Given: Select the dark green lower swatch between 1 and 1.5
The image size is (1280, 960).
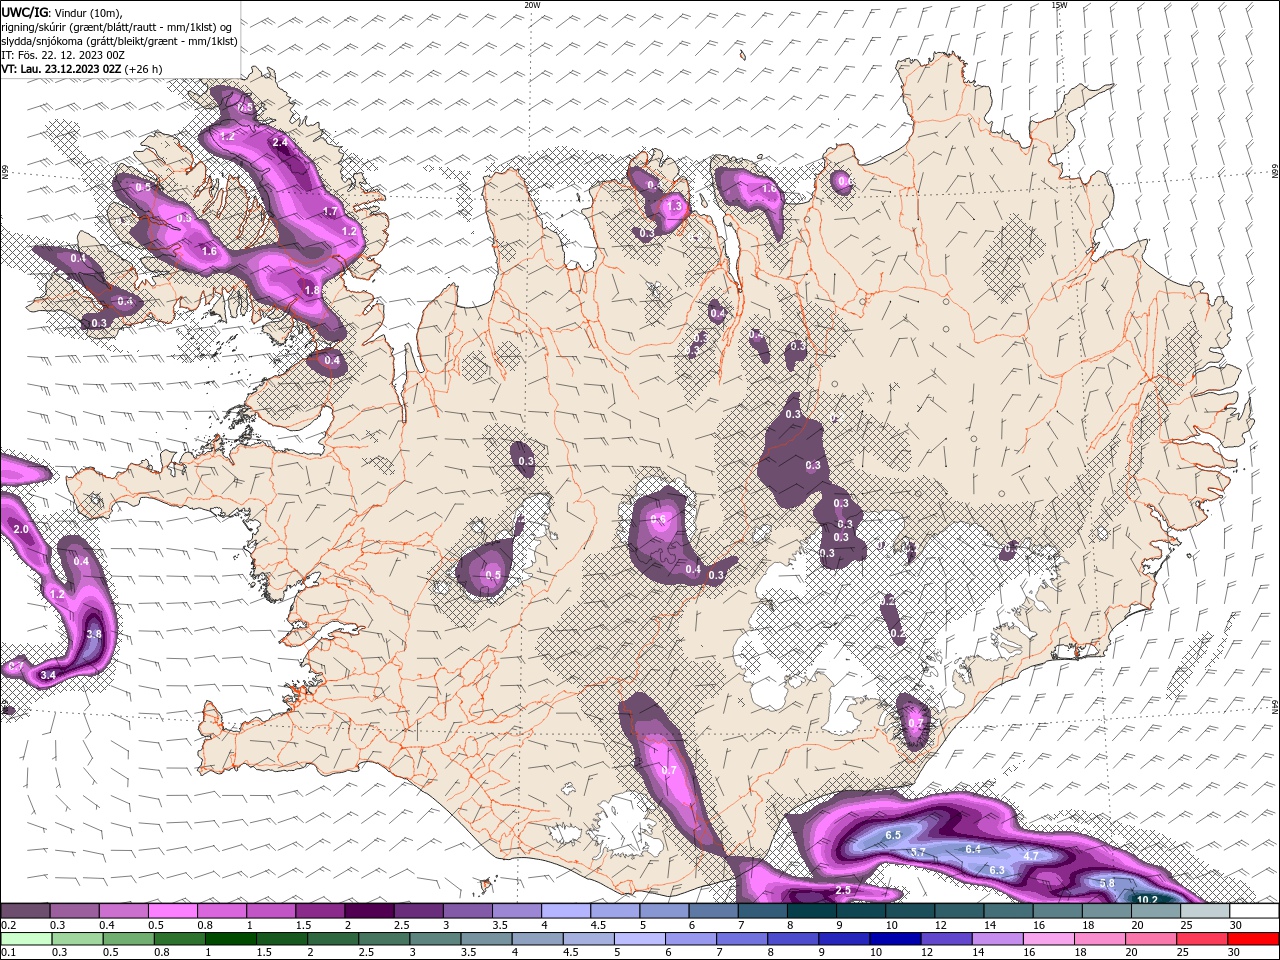Looking at the screenshot, I should pos(231,938).
